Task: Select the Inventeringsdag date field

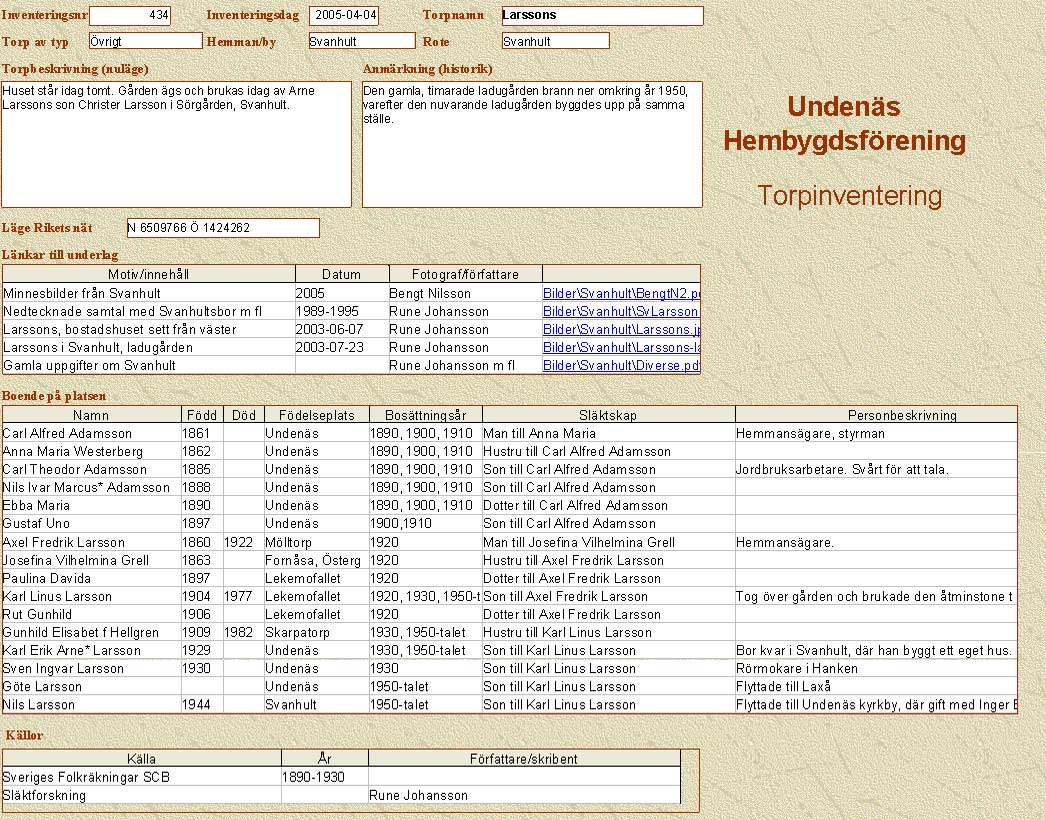Action: coord(344,16)
